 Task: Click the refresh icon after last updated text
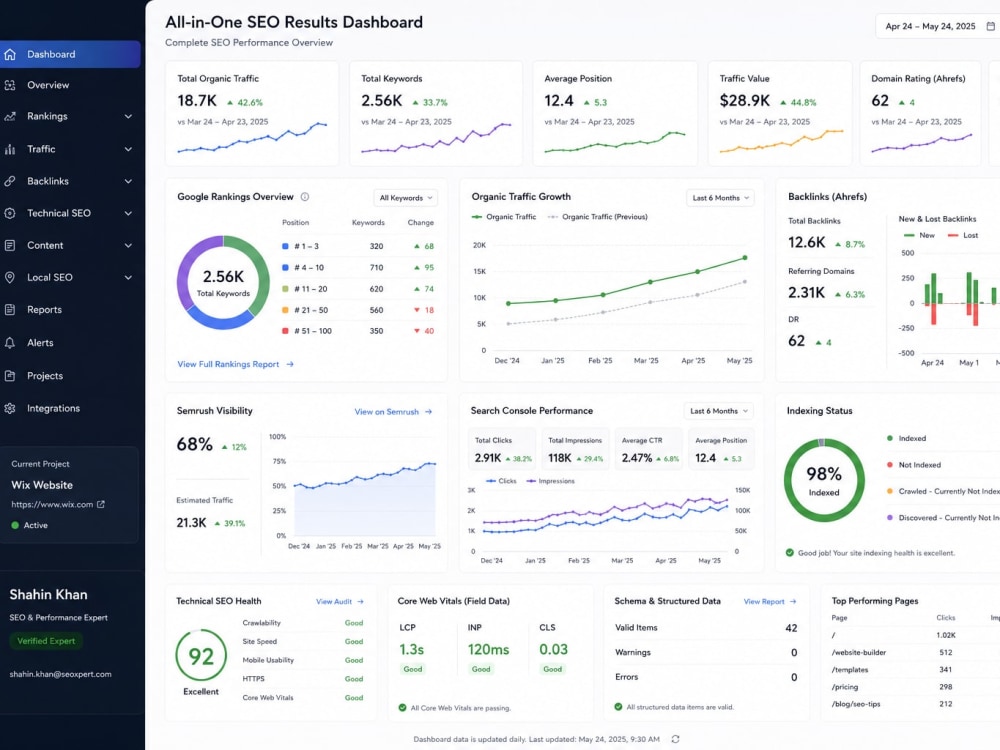point(675,739)
